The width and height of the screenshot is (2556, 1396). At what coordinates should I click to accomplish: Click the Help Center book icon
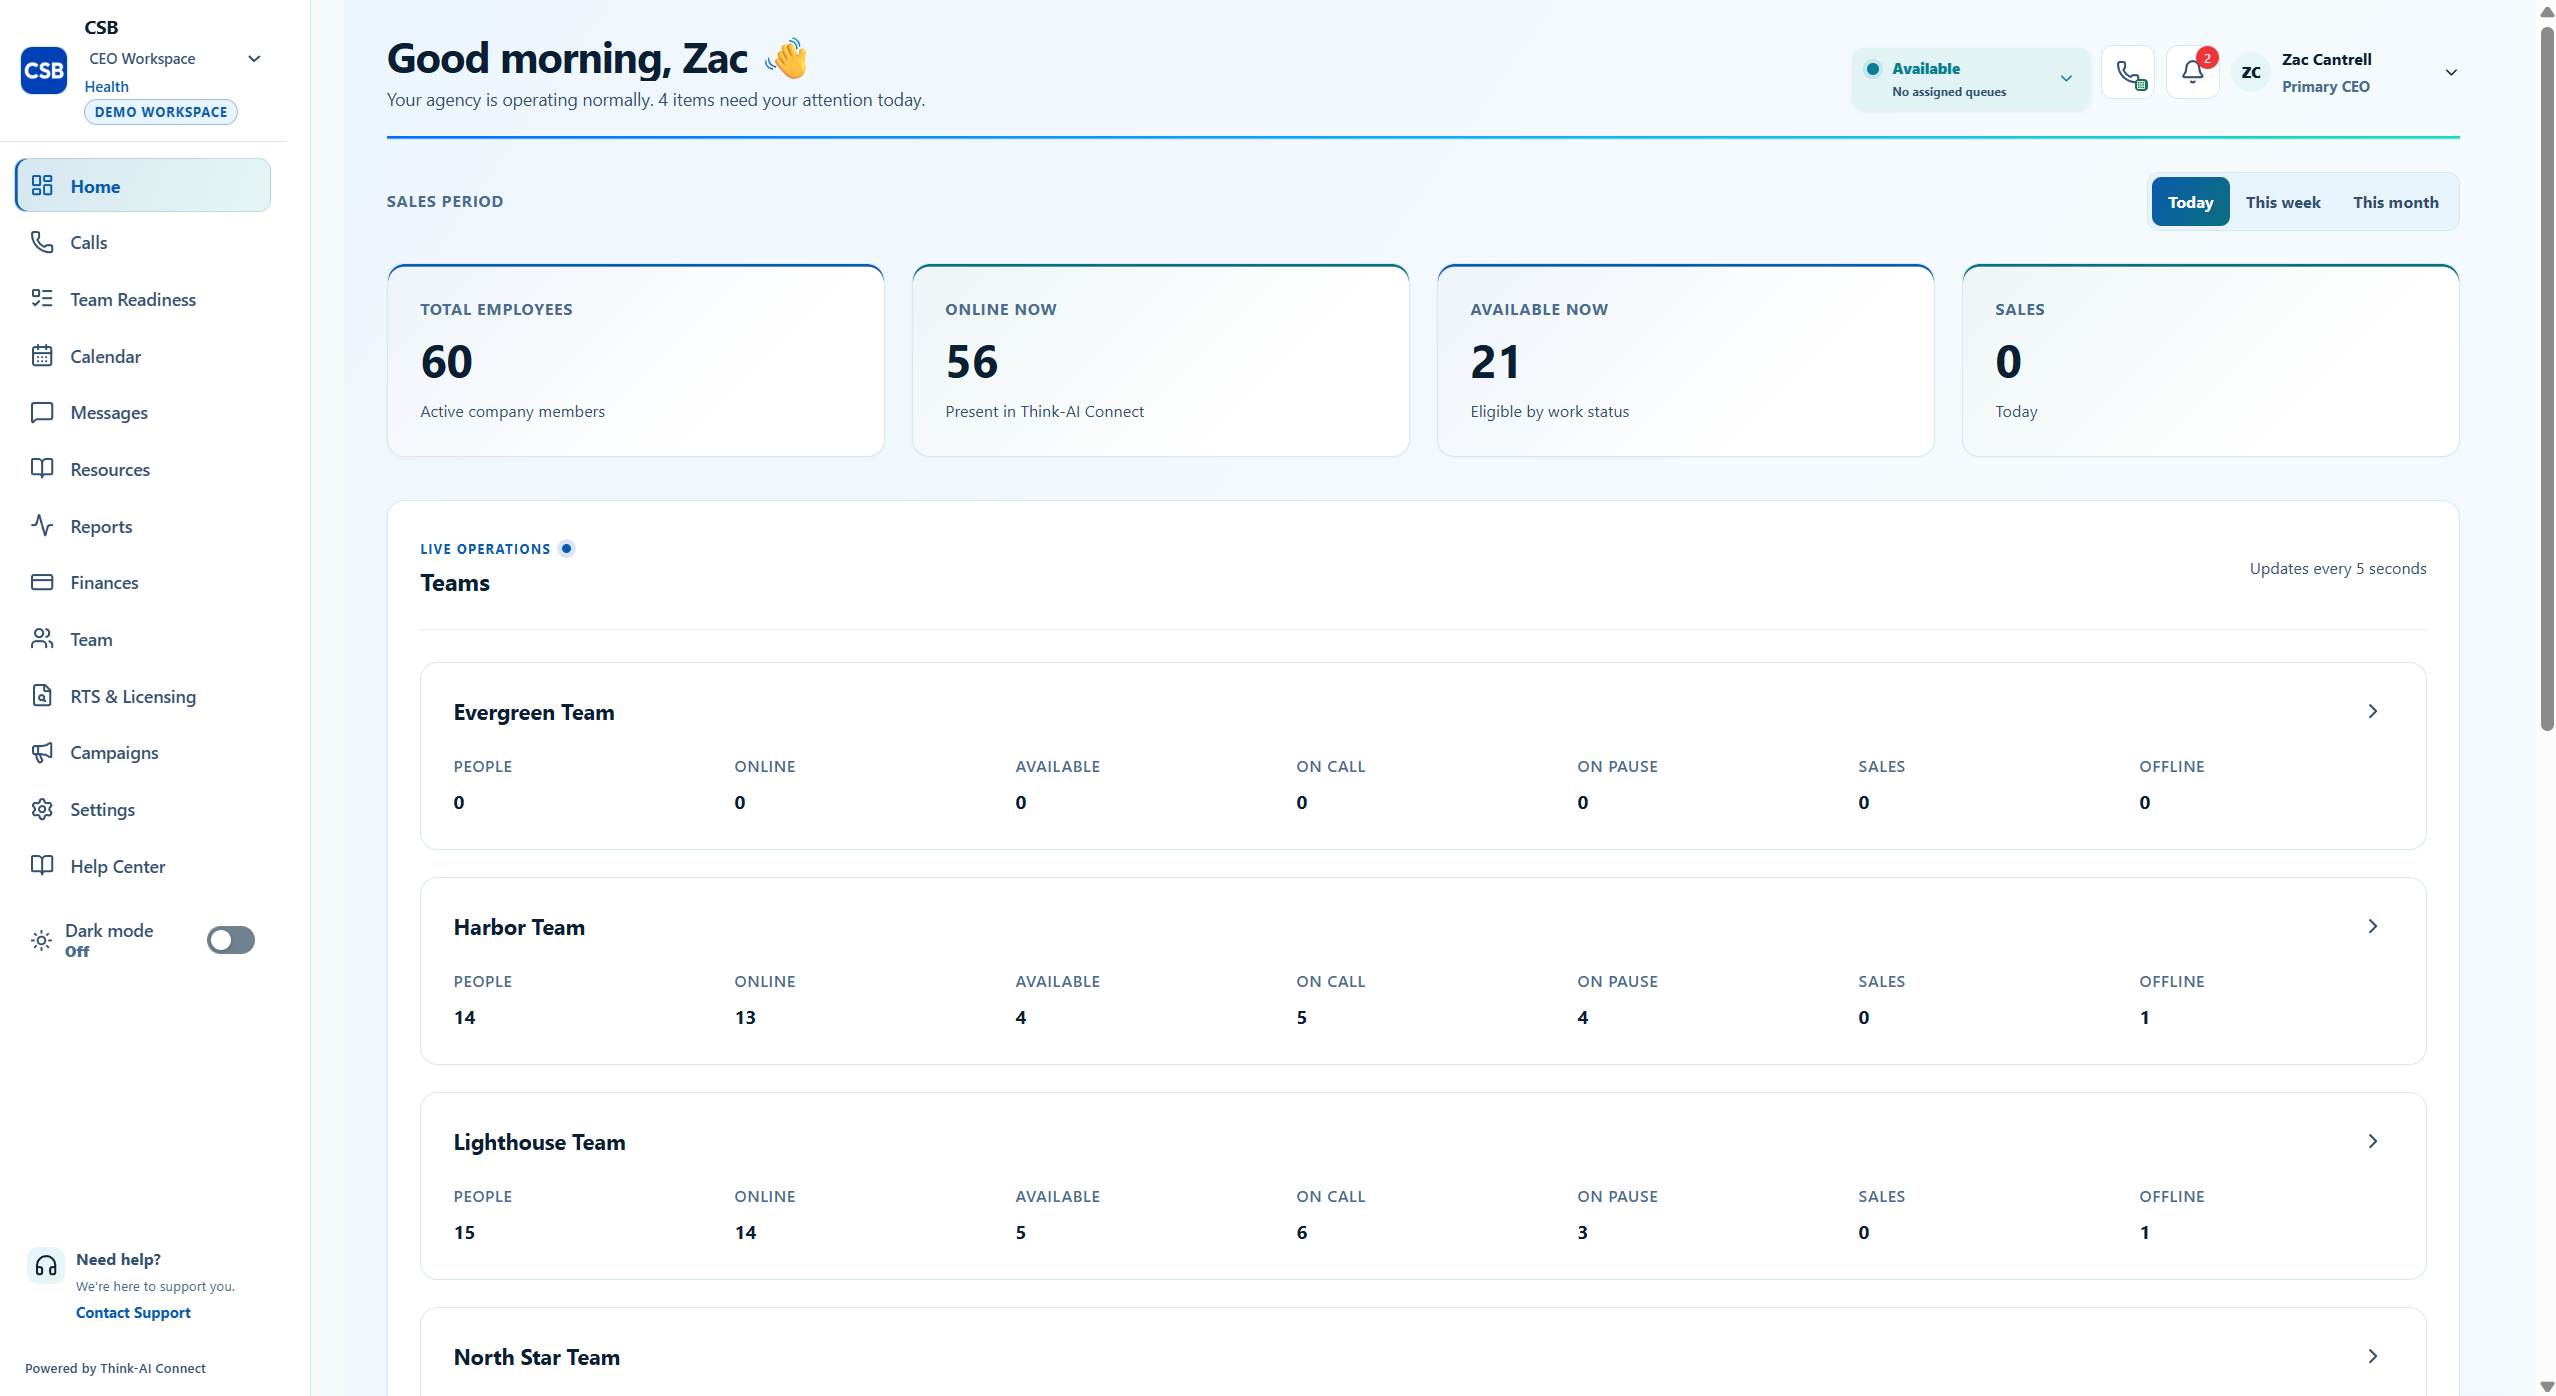[x=42, y=866]
